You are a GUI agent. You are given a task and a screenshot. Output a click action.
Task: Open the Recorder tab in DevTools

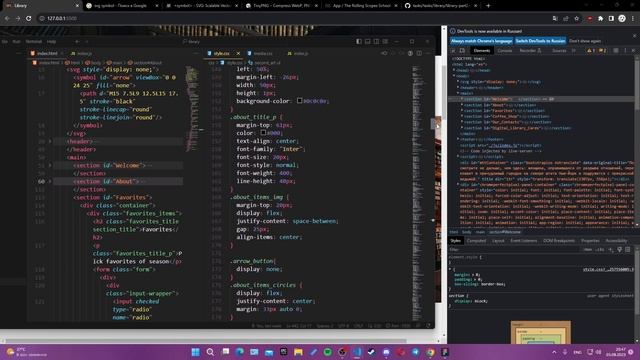coord(530,51)
